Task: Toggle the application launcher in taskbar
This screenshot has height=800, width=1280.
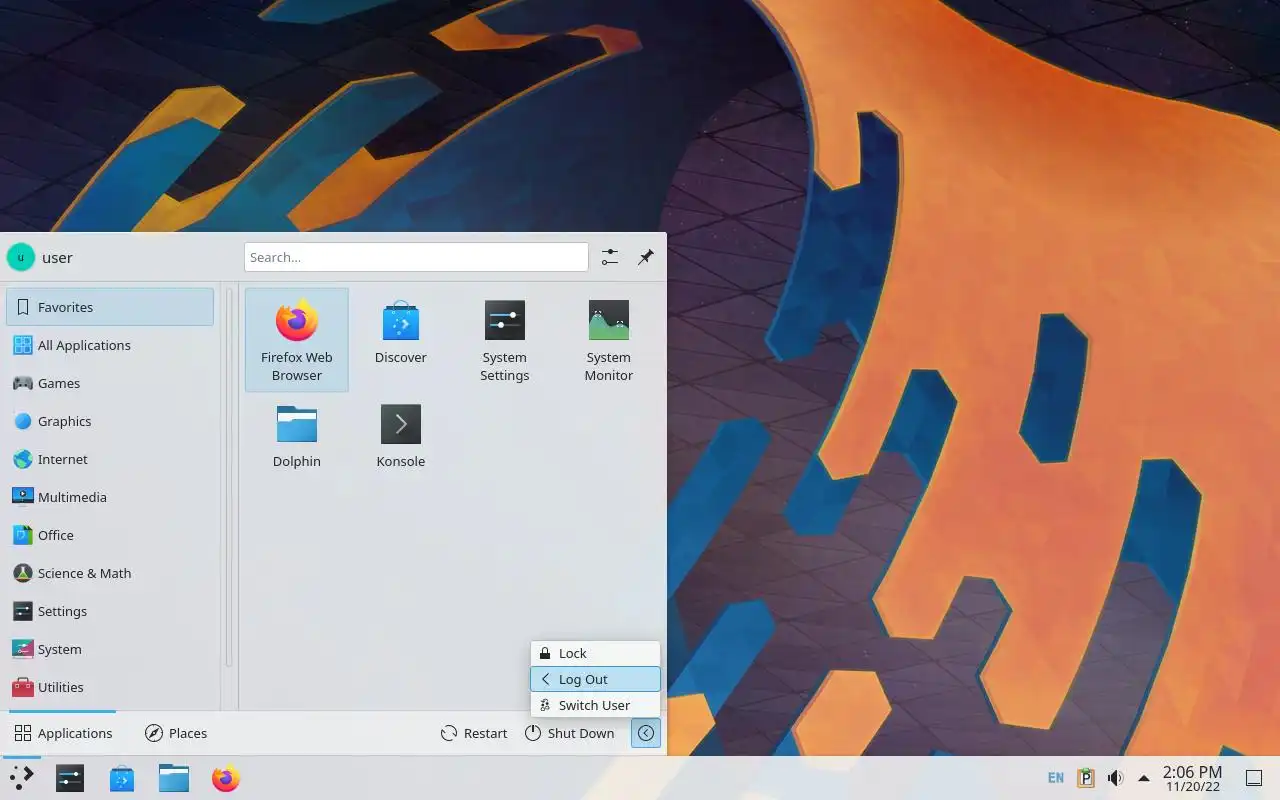Action: pyautogui.click(x=21, y=778)
